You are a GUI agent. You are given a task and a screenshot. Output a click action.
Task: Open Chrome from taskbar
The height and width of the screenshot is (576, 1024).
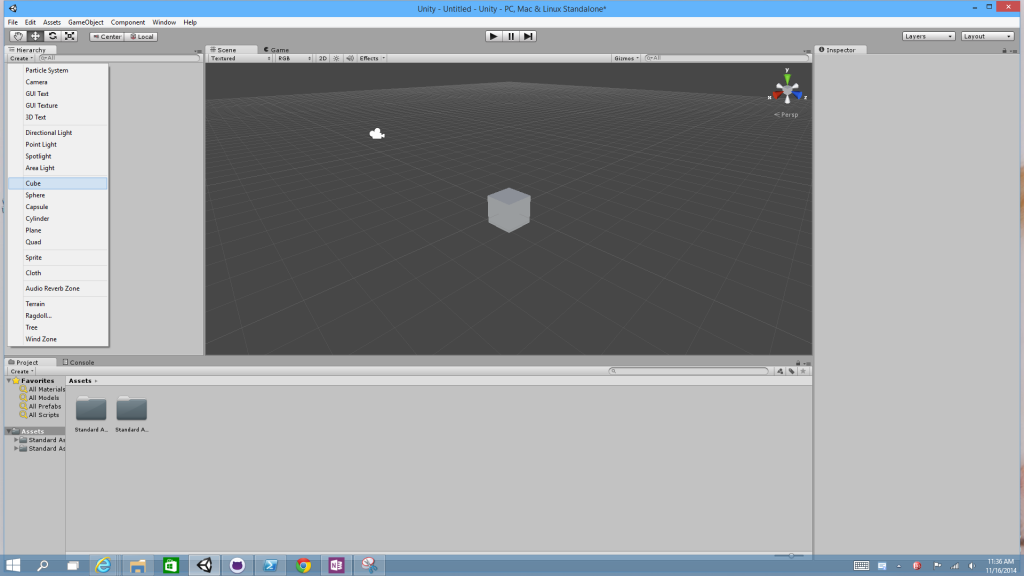coord(303,566)
